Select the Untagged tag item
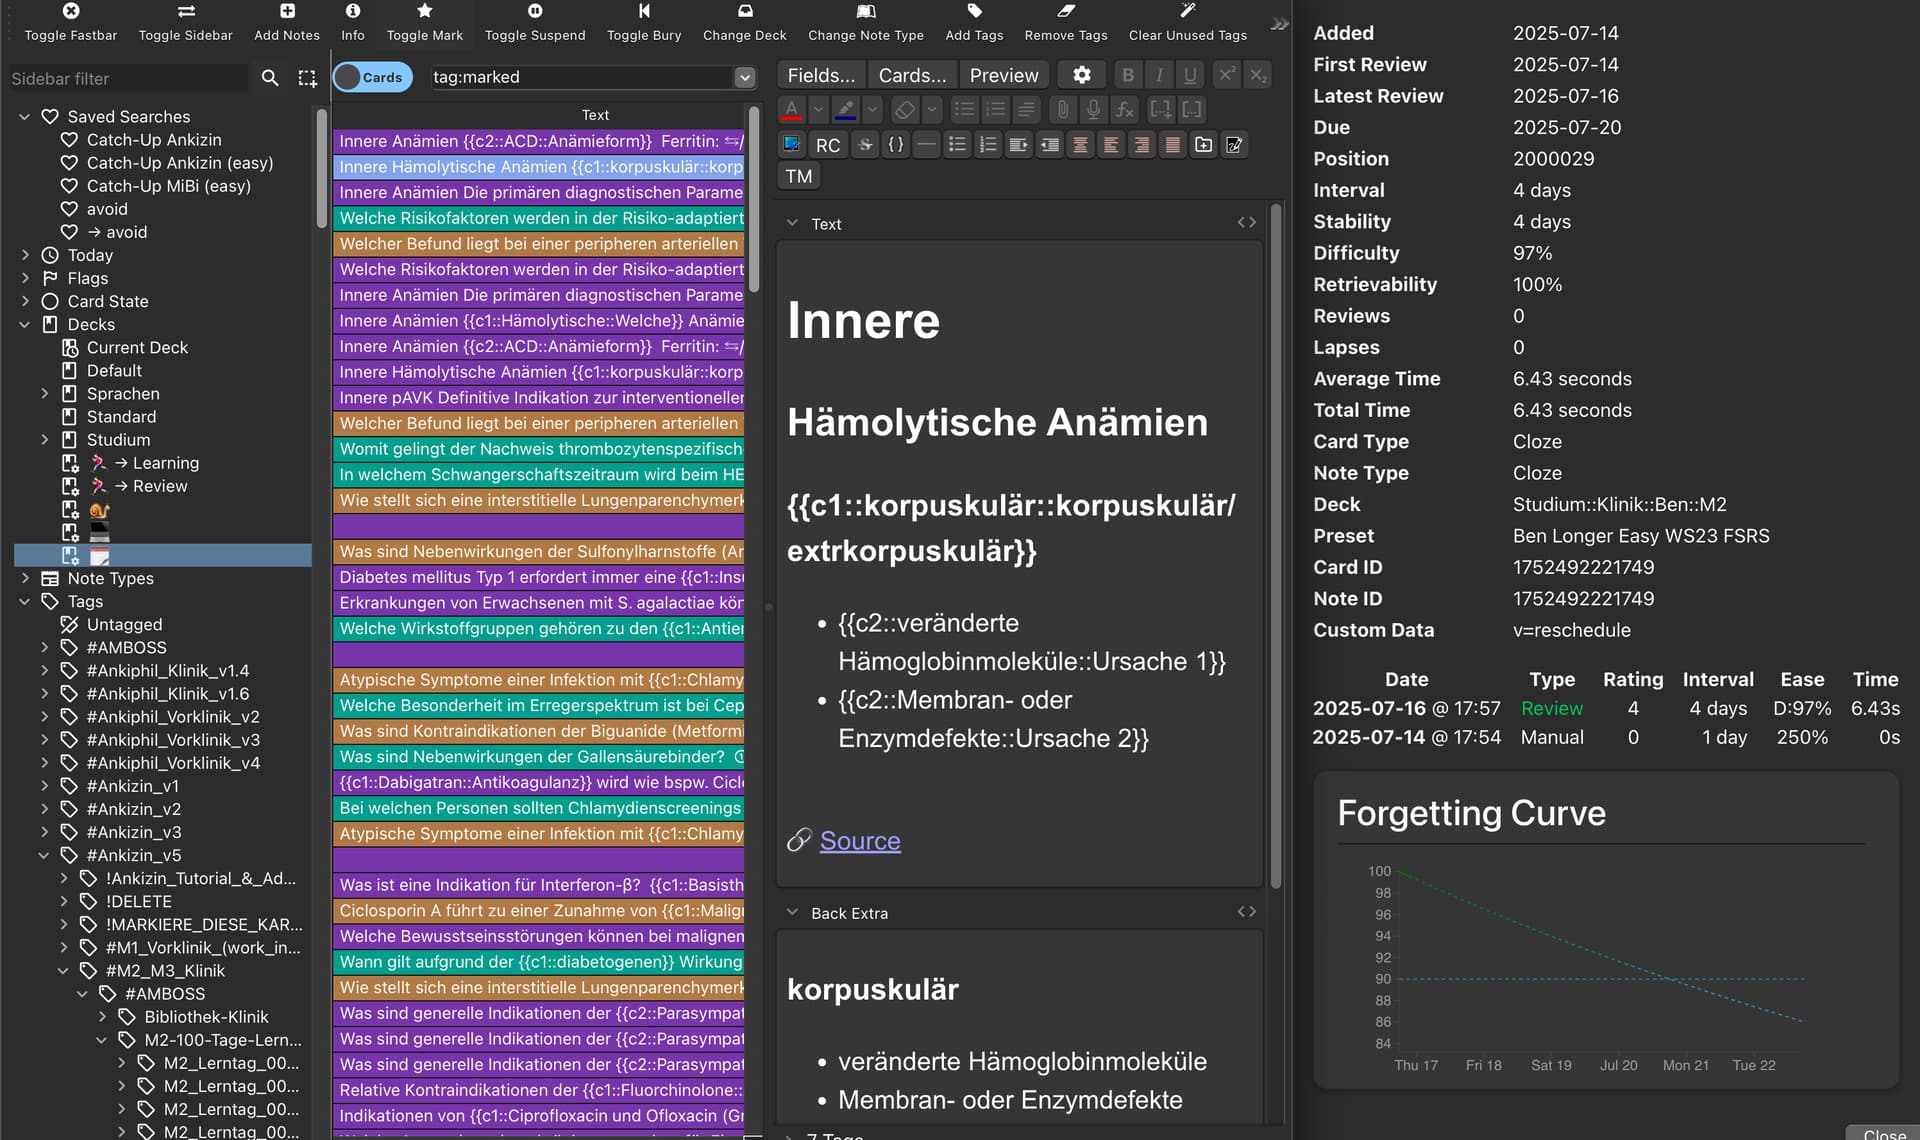The image size is (1920, 1140). coord(124,624)
